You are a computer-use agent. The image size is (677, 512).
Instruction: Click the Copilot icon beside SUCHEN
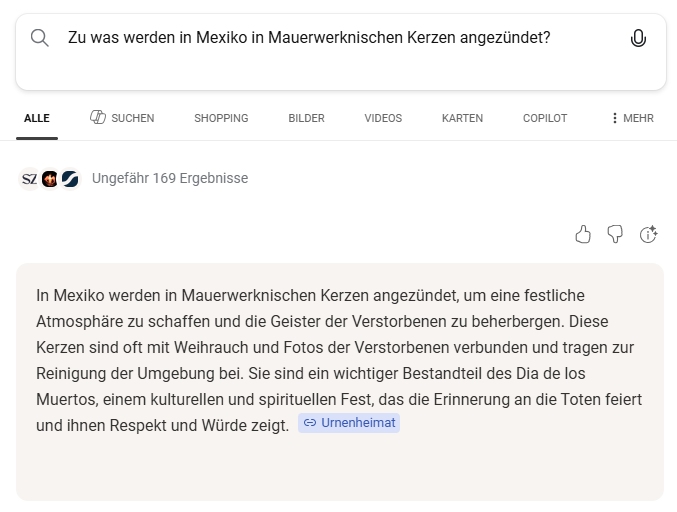[x=98, y=117]
